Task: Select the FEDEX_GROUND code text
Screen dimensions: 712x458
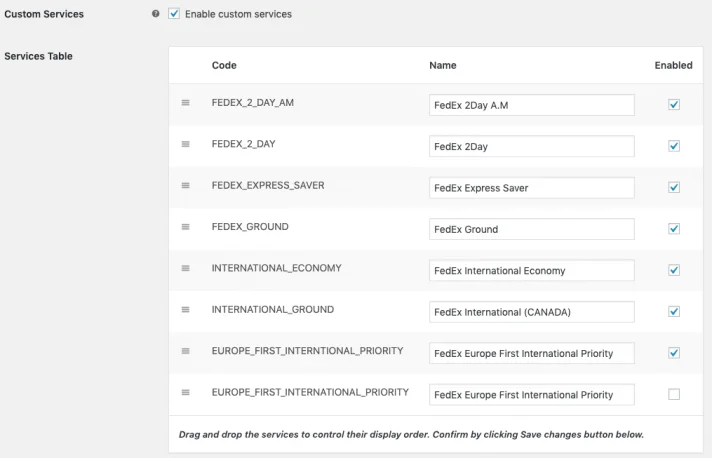Action: point(250,227)
